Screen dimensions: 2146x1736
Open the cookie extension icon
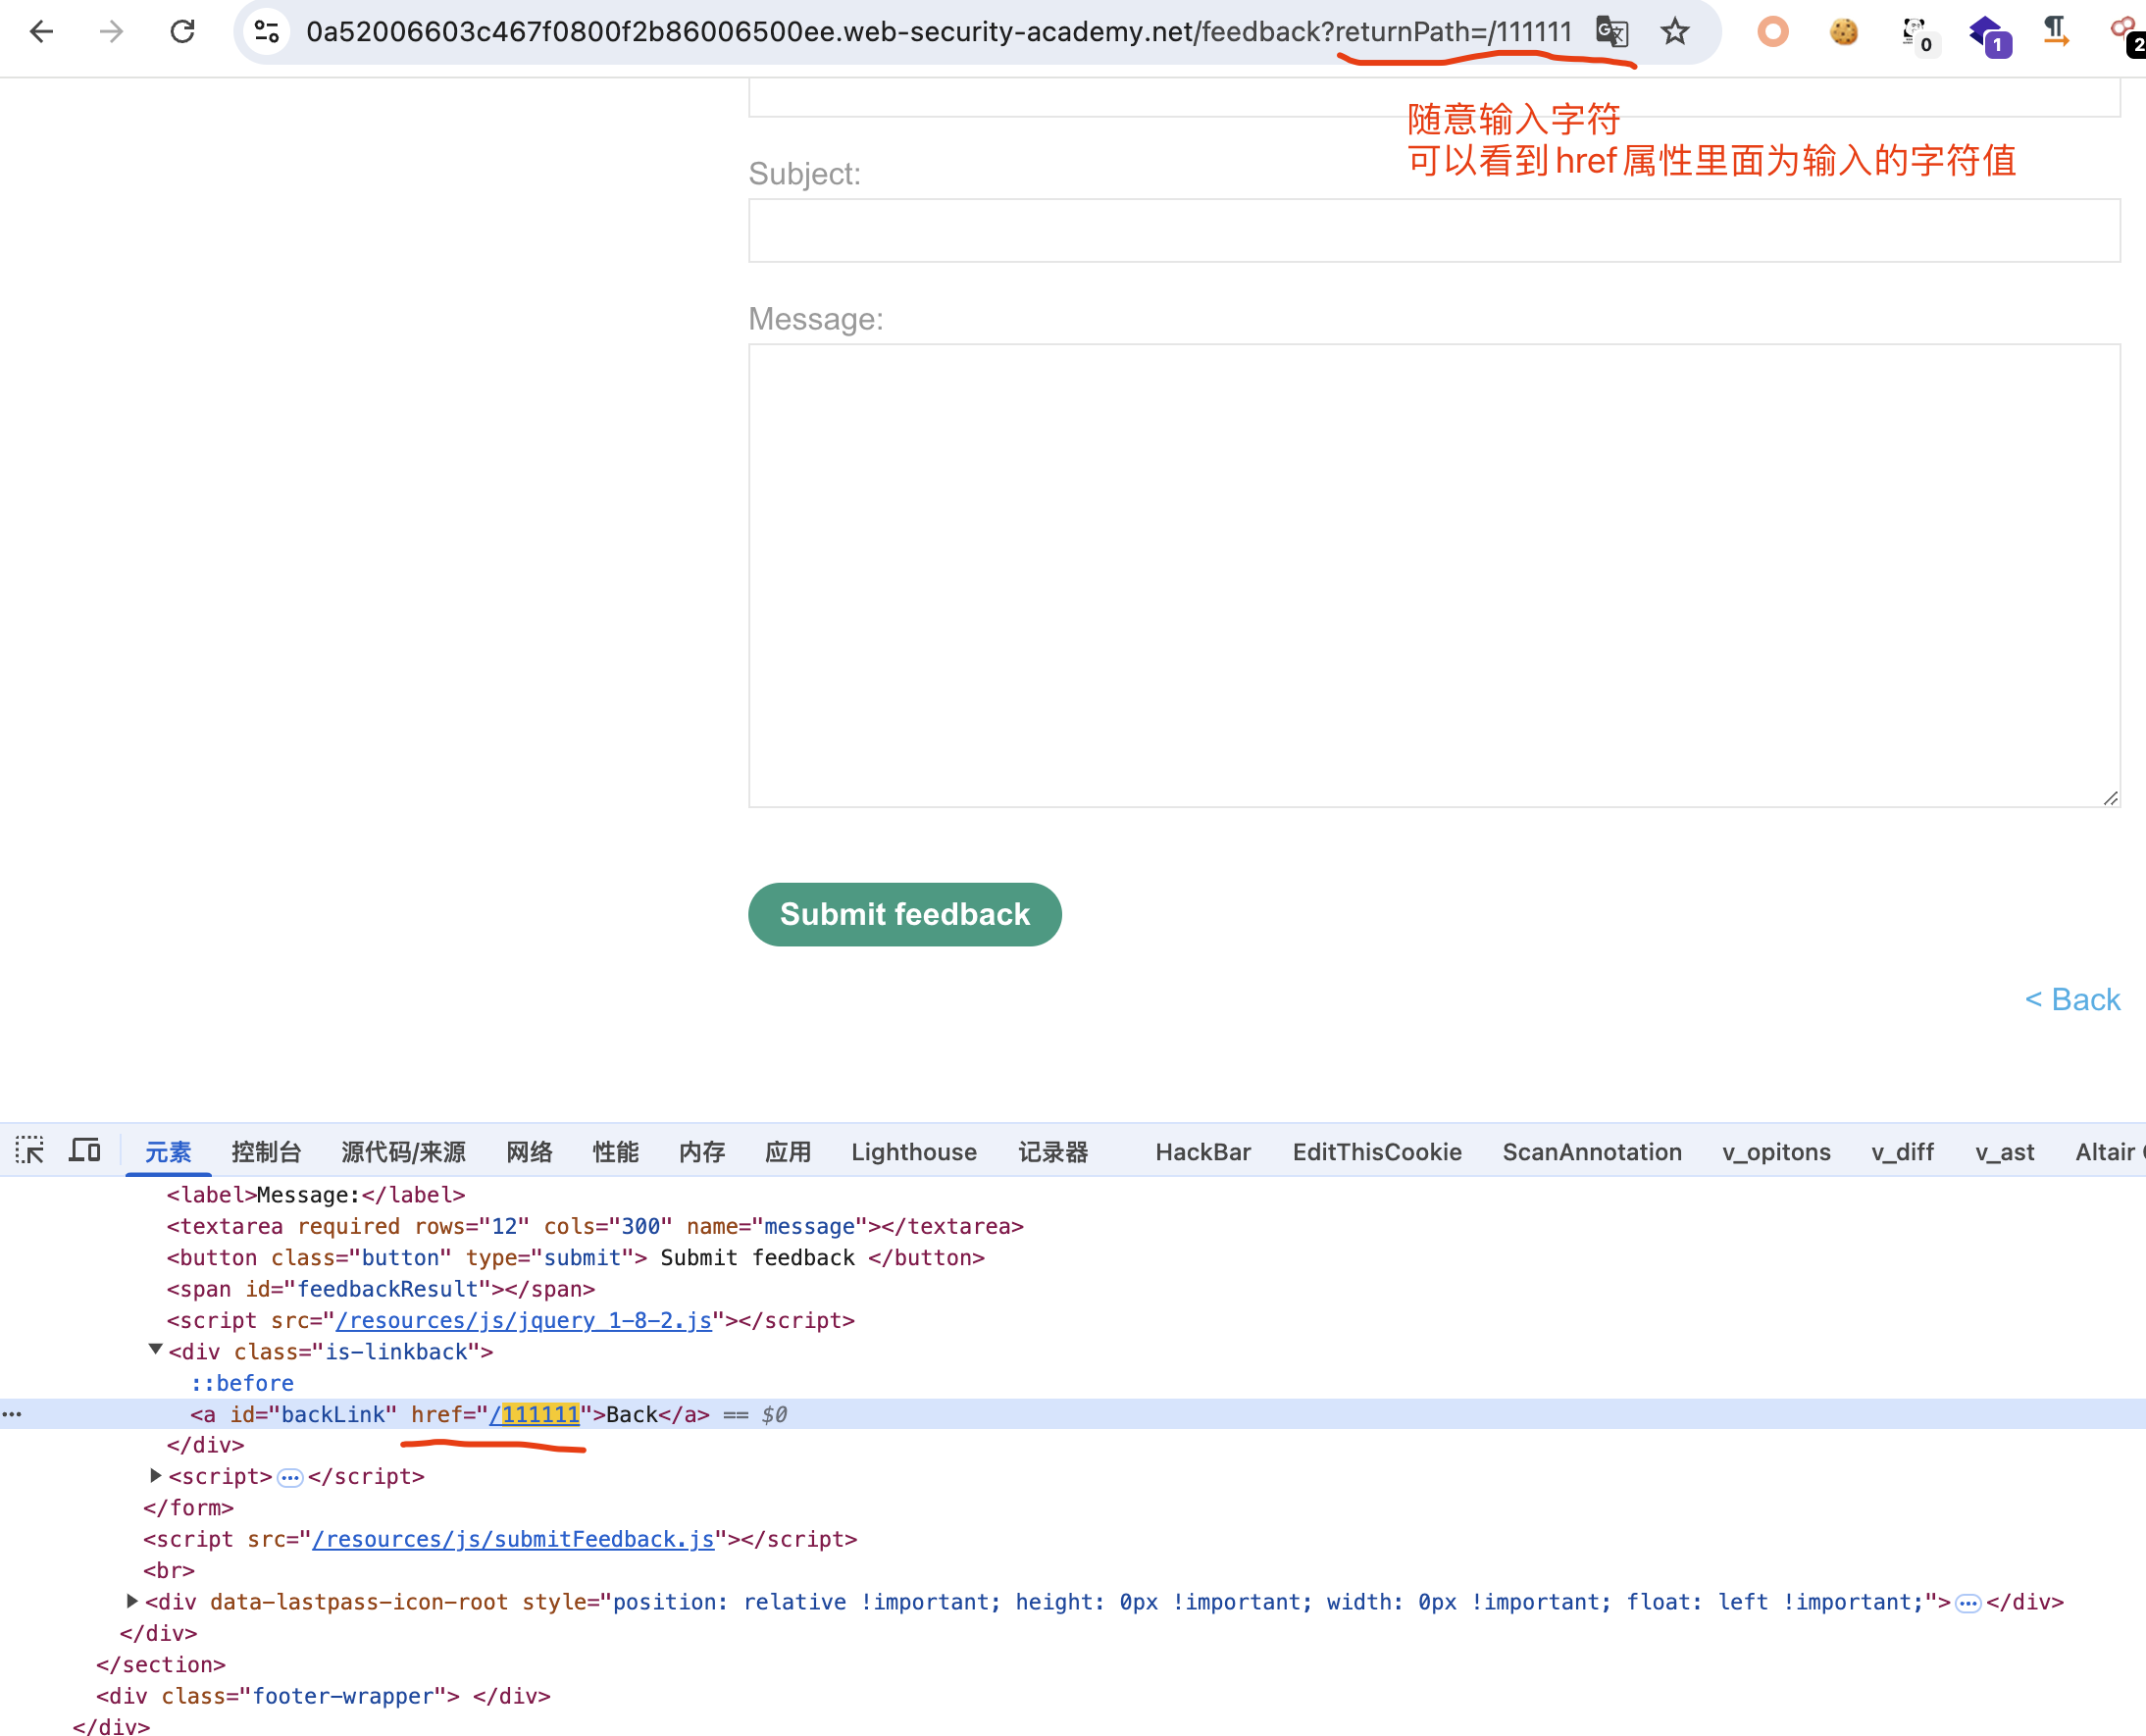point(1843,32)
